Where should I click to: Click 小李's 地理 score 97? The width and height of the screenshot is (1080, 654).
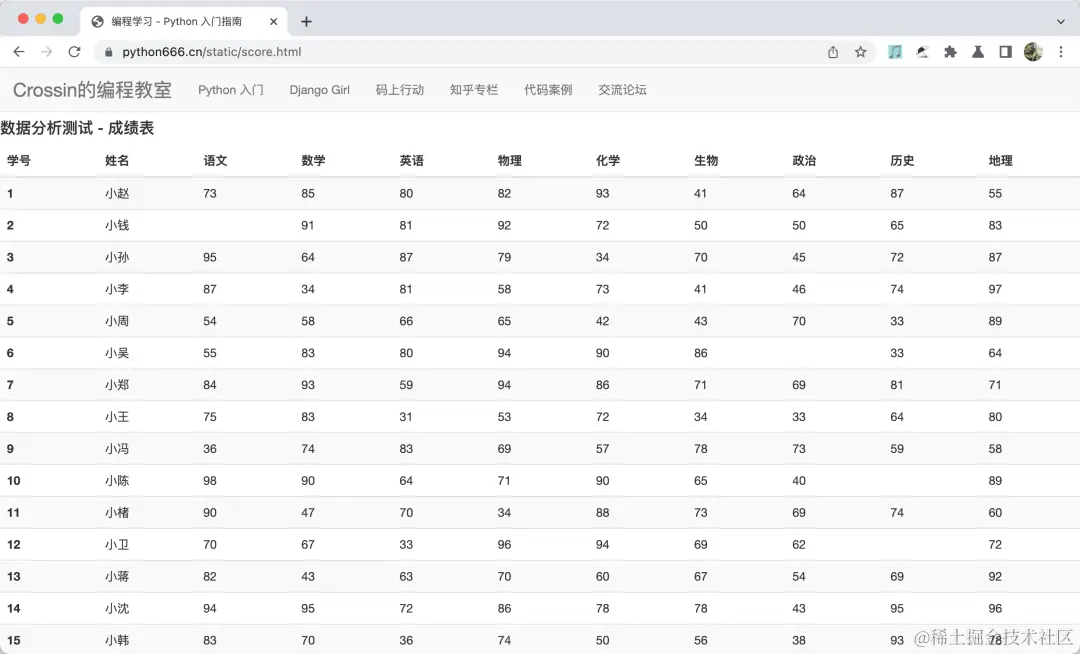click(995, 289)
